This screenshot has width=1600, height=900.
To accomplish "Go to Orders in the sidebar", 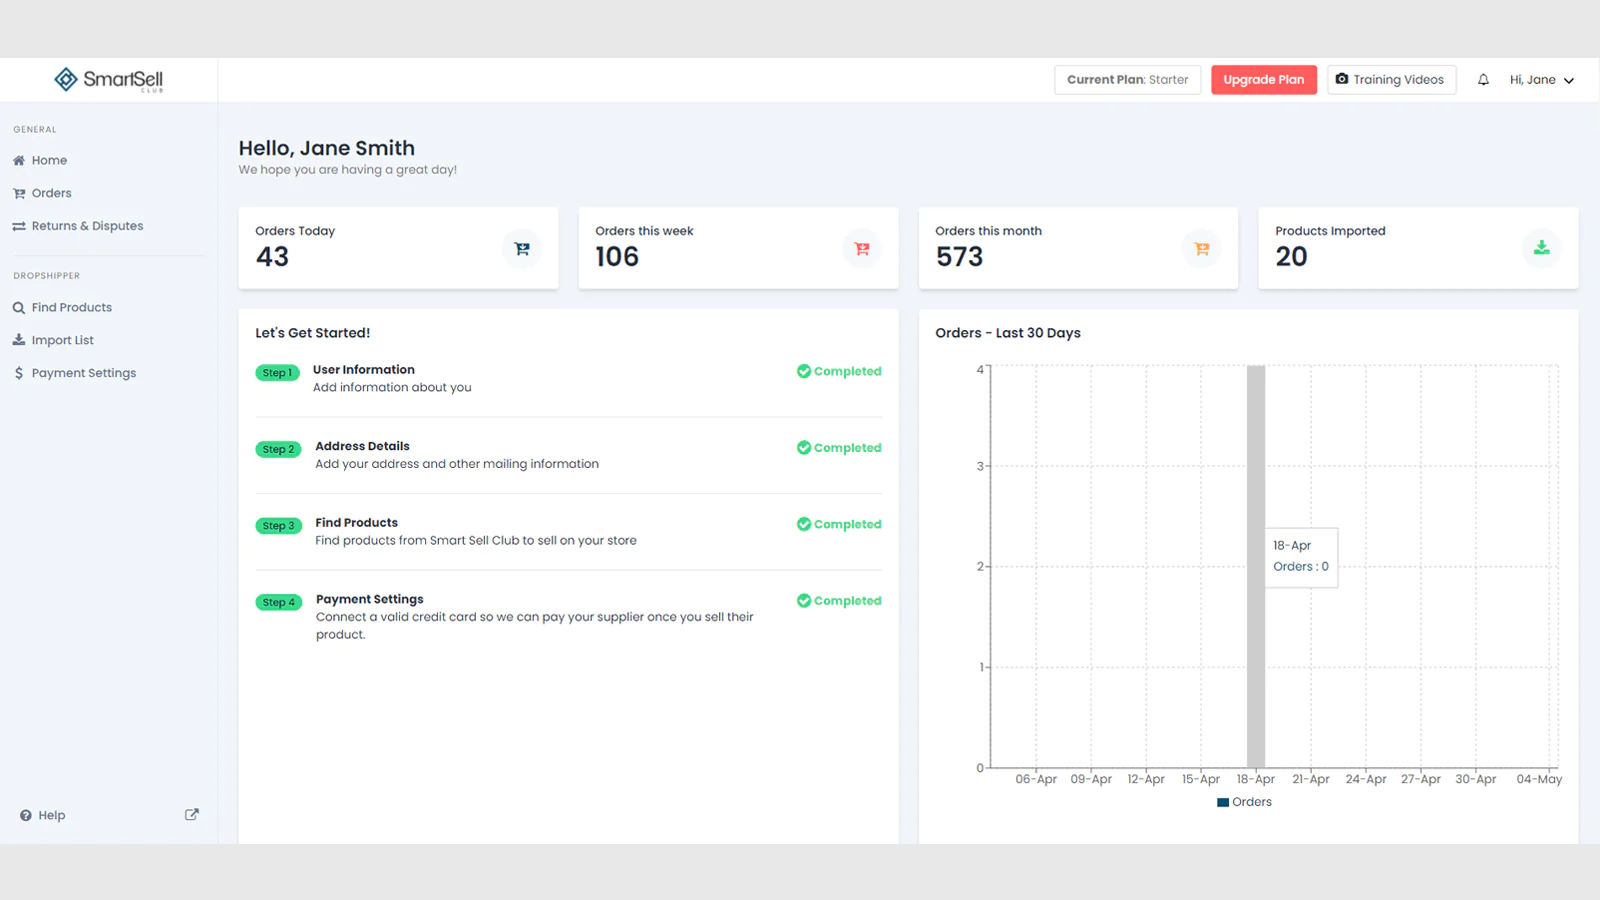I will tap(51, 193).
